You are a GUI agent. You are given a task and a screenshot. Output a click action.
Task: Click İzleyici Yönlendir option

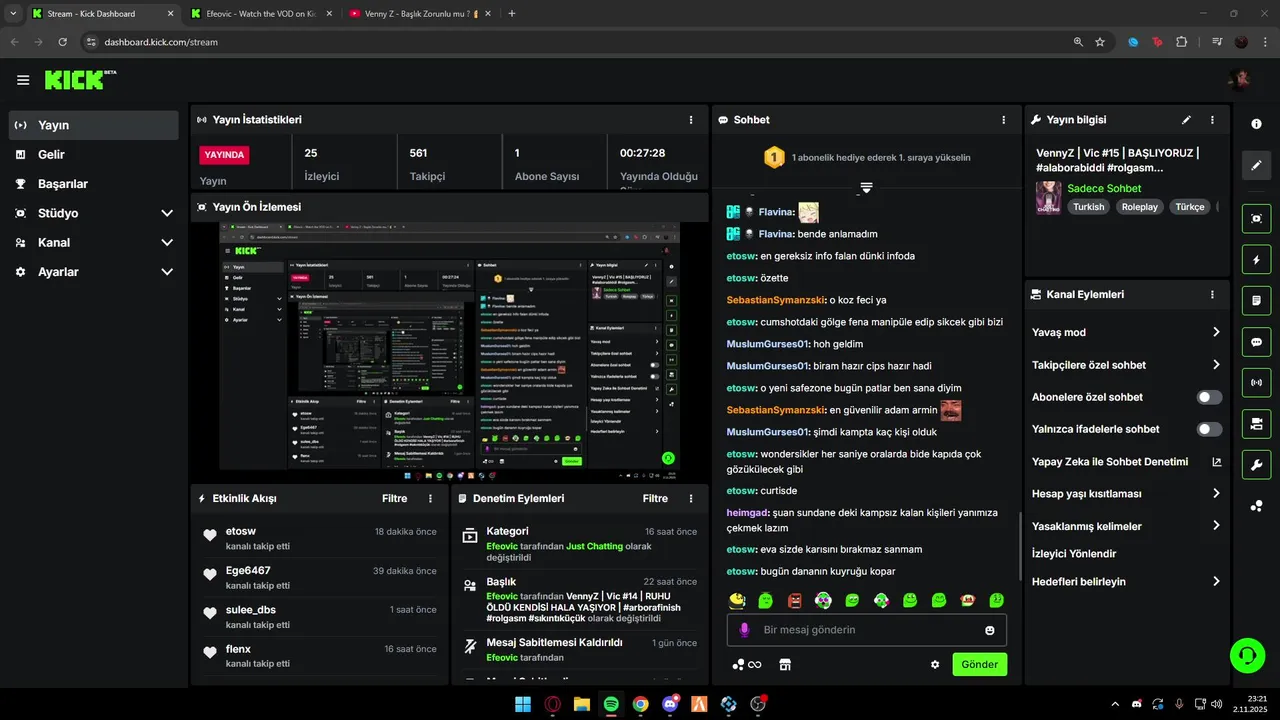1074,553
